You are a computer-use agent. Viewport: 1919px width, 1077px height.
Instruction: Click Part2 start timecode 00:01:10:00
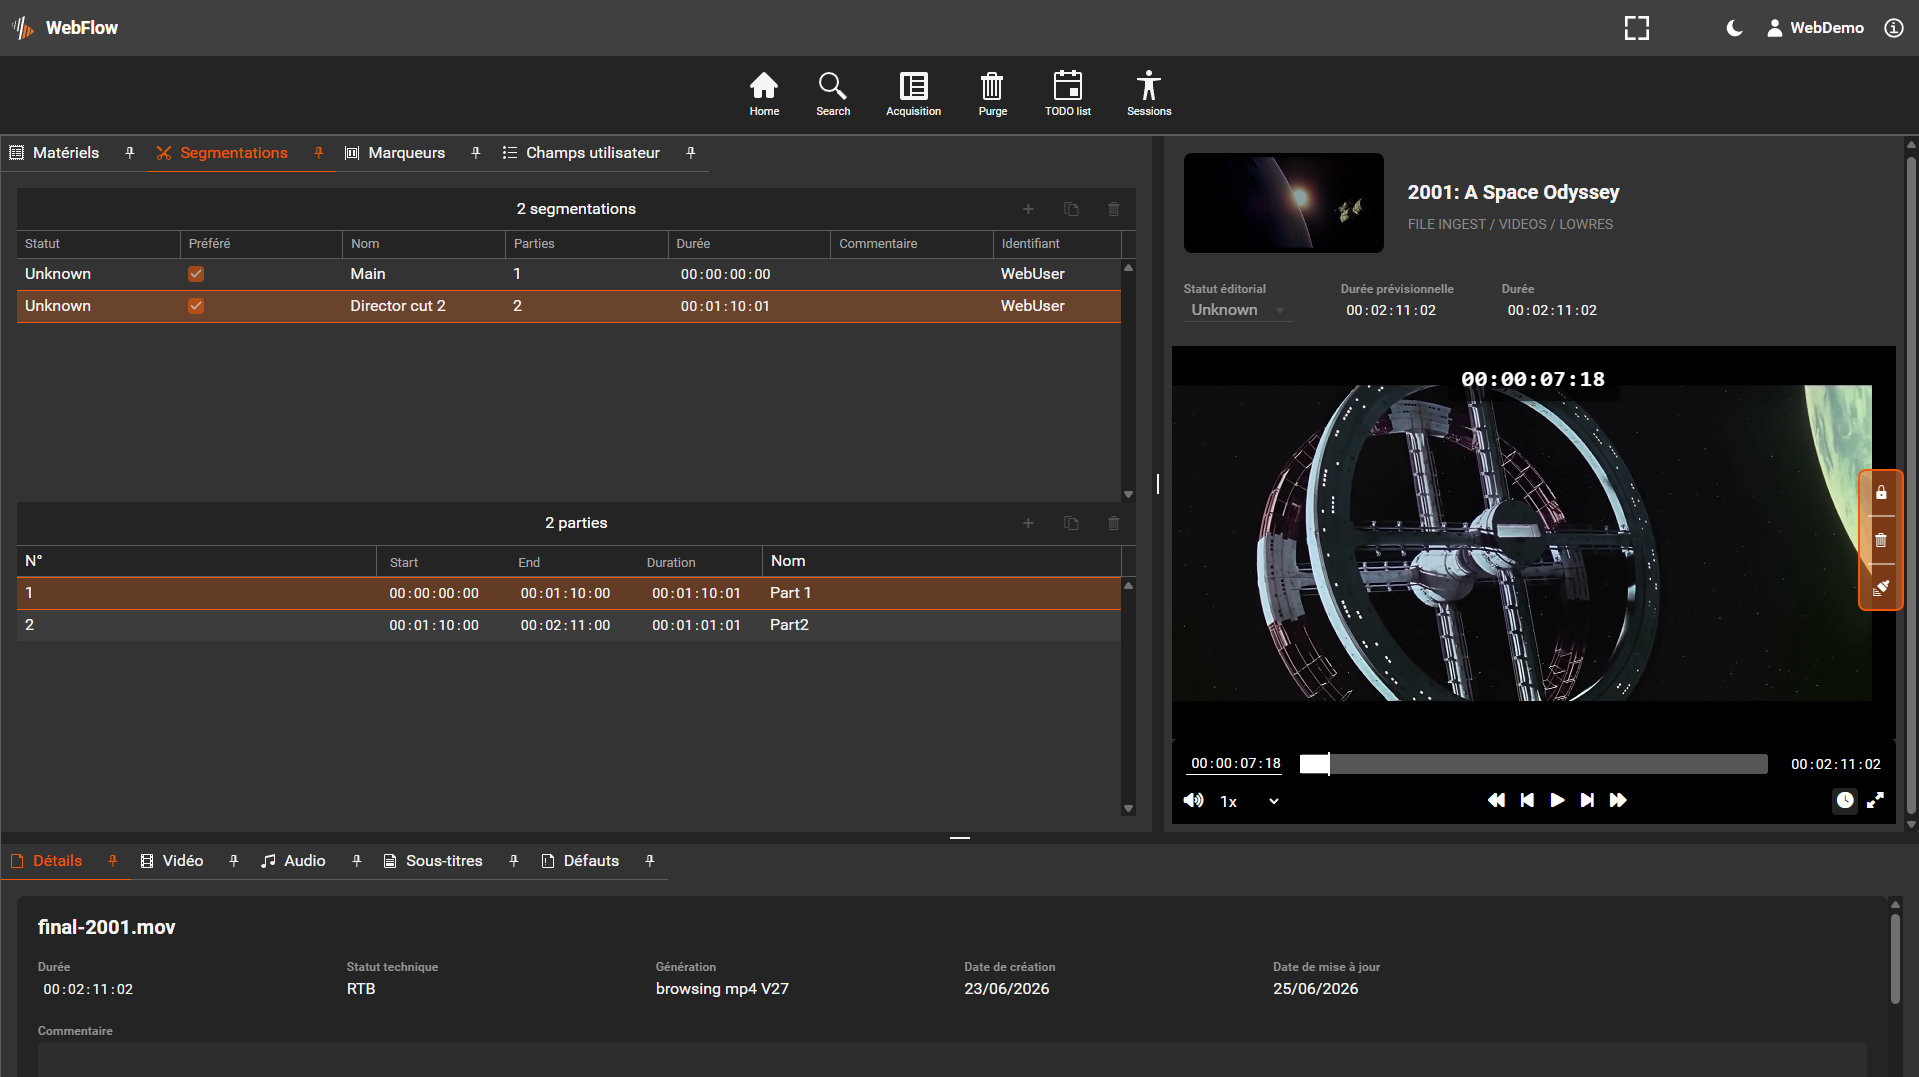tap(434, 625)
